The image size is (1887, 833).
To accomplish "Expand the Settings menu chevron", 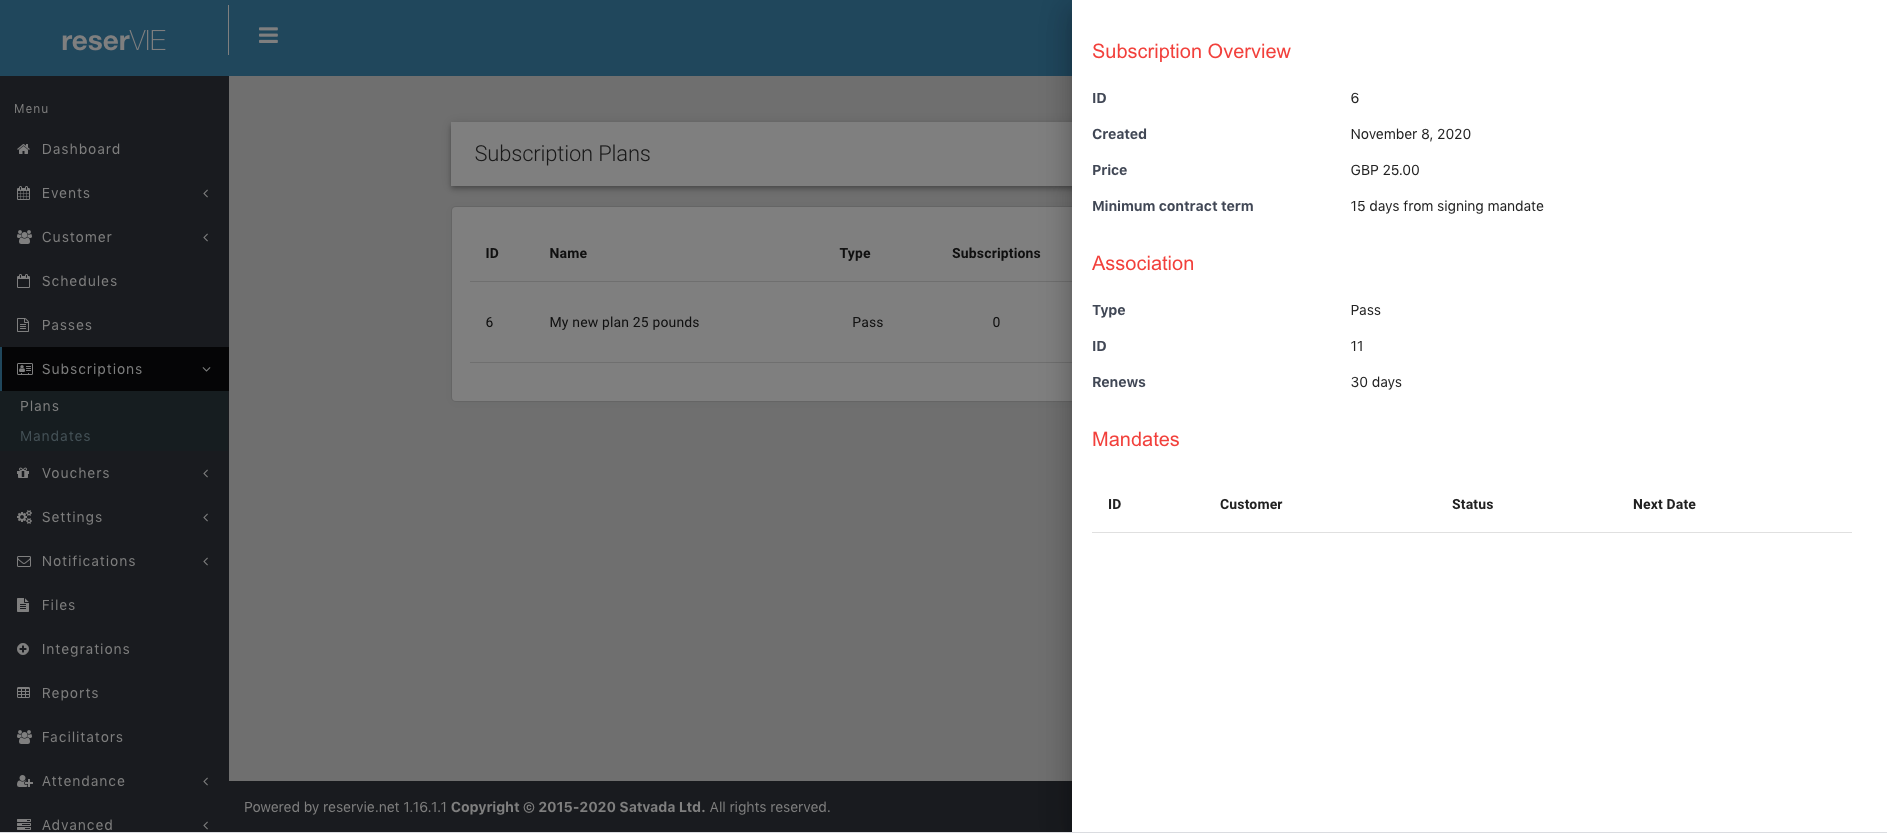I will click(206, 517).
